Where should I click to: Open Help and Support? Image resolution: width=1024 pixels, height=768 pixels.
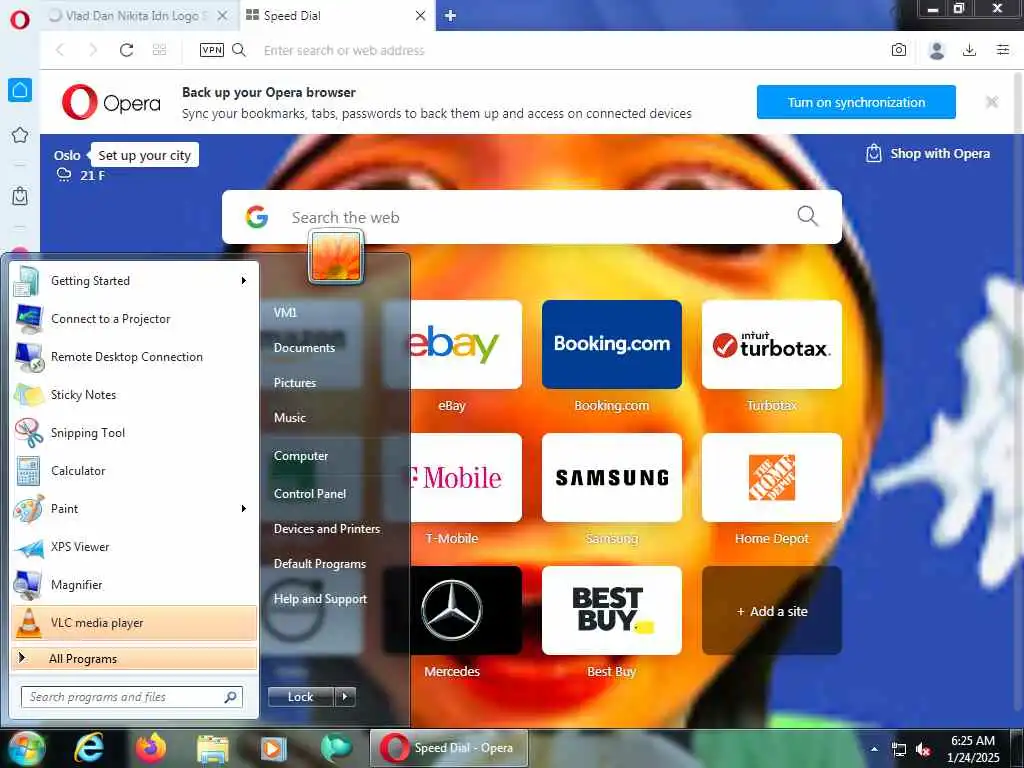(321, 599)
